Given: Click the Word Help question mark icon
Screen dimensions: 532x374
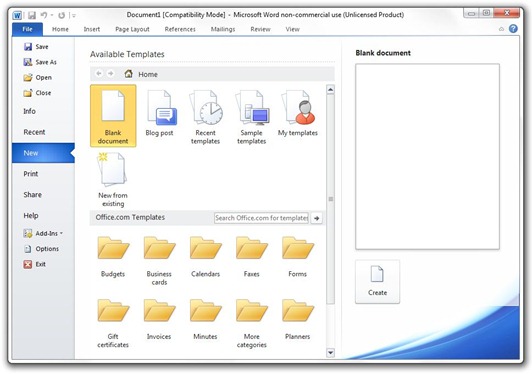Looking at the screenshot, I should click(x=513, y=29).
